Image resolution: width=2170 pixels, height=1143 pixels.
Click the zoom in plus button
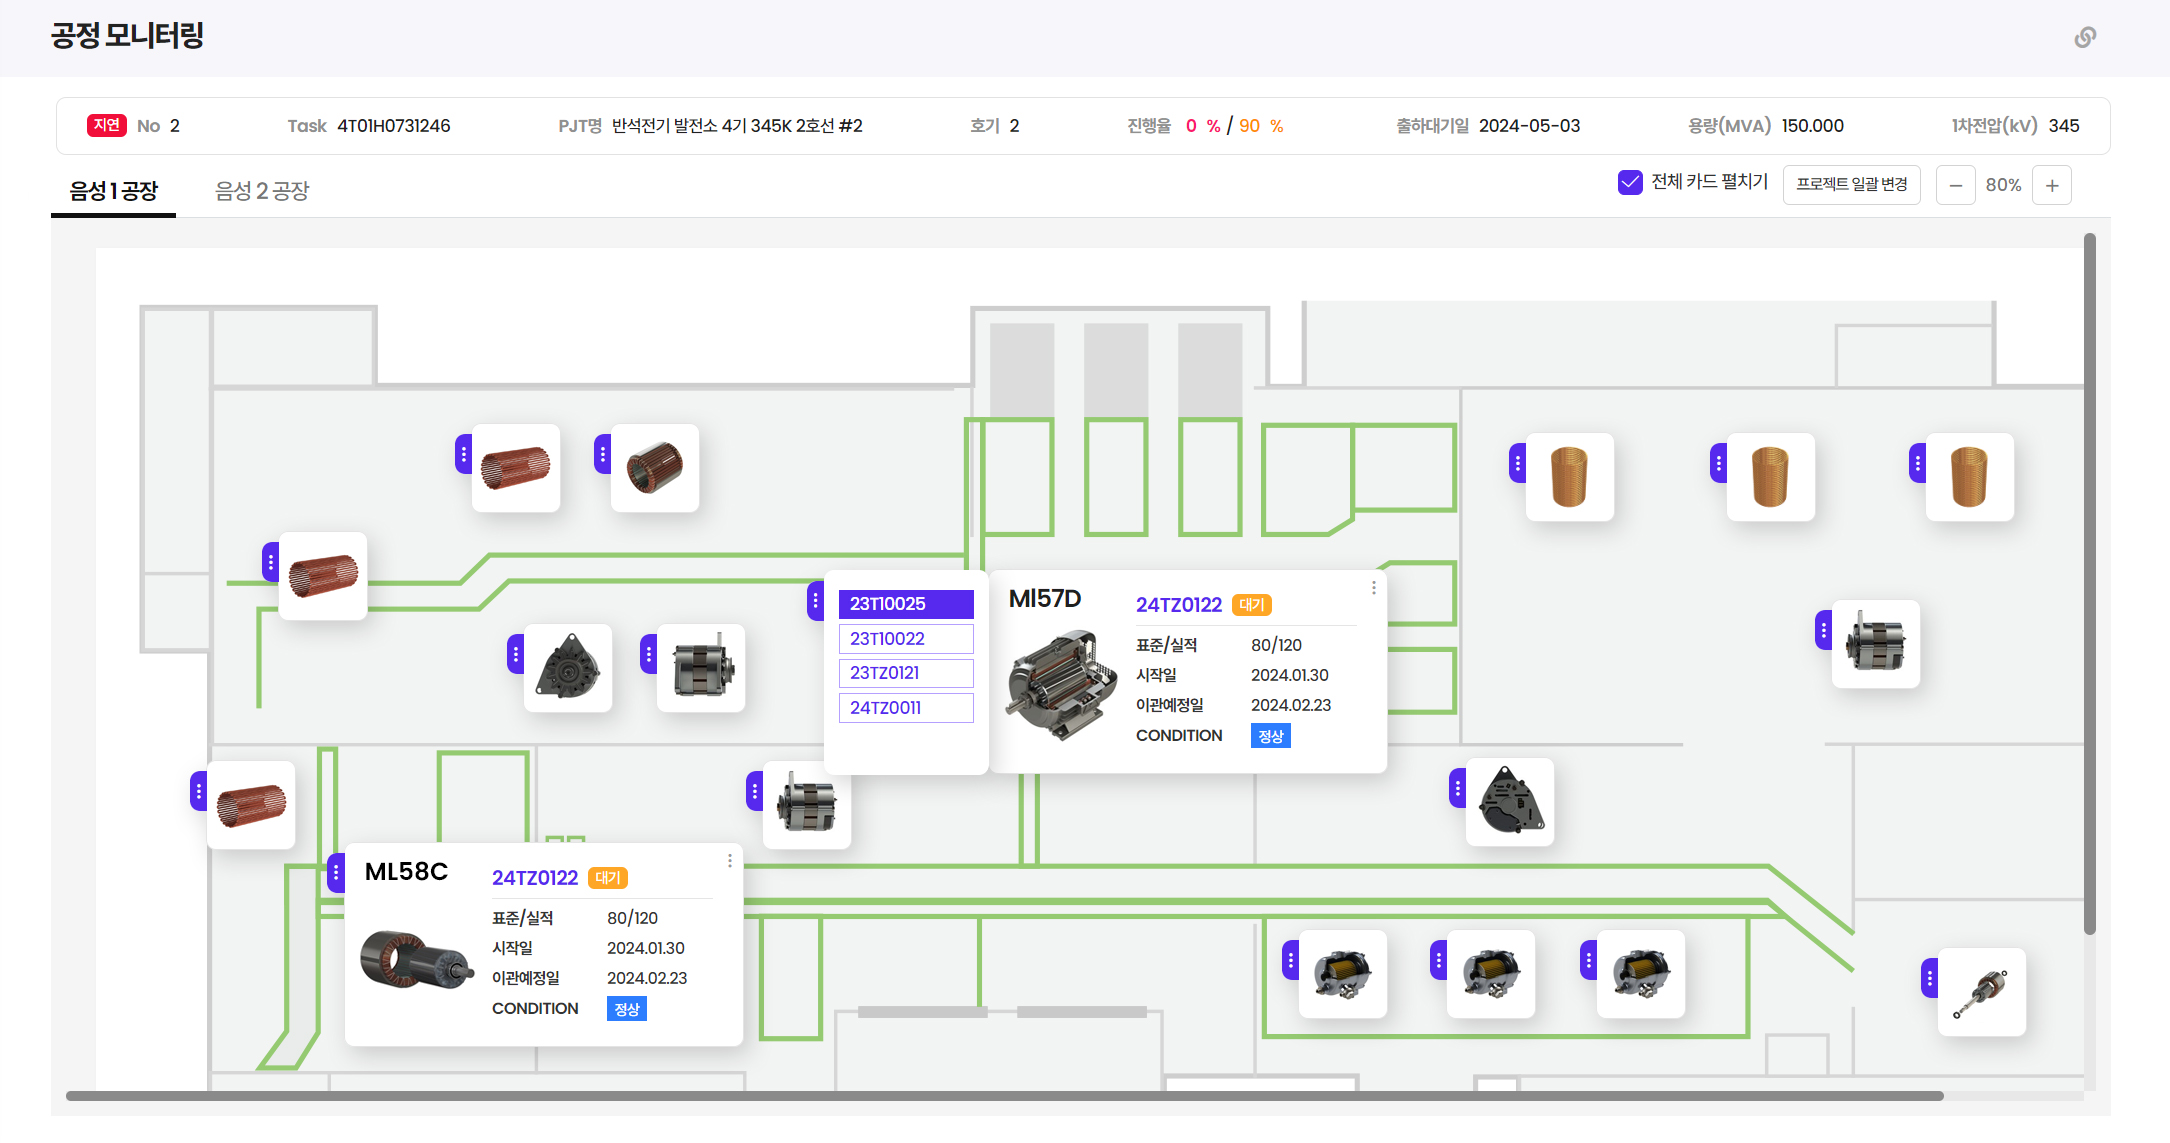coord(2052,186)
